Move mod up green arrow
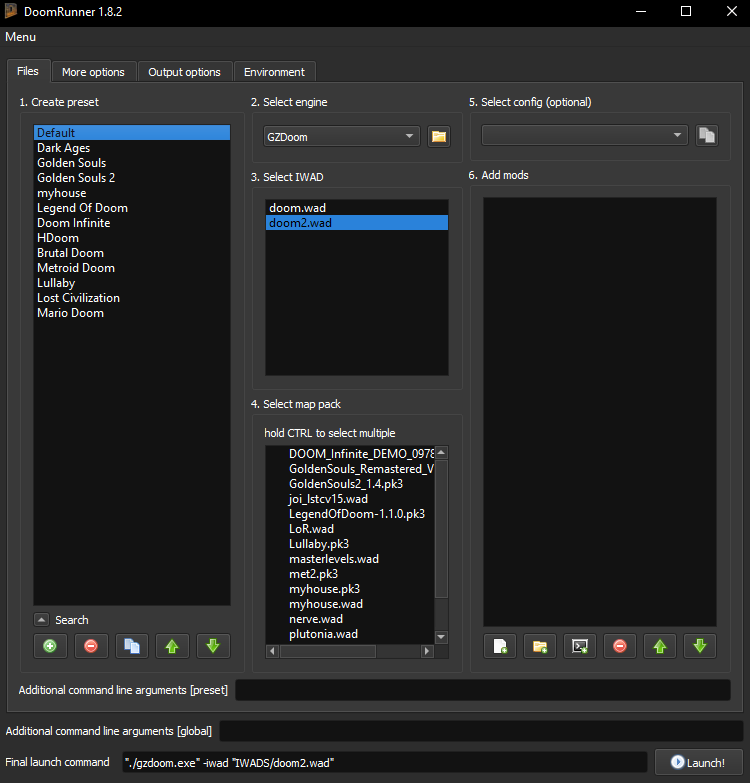The image size is (750, 783). 660,646
